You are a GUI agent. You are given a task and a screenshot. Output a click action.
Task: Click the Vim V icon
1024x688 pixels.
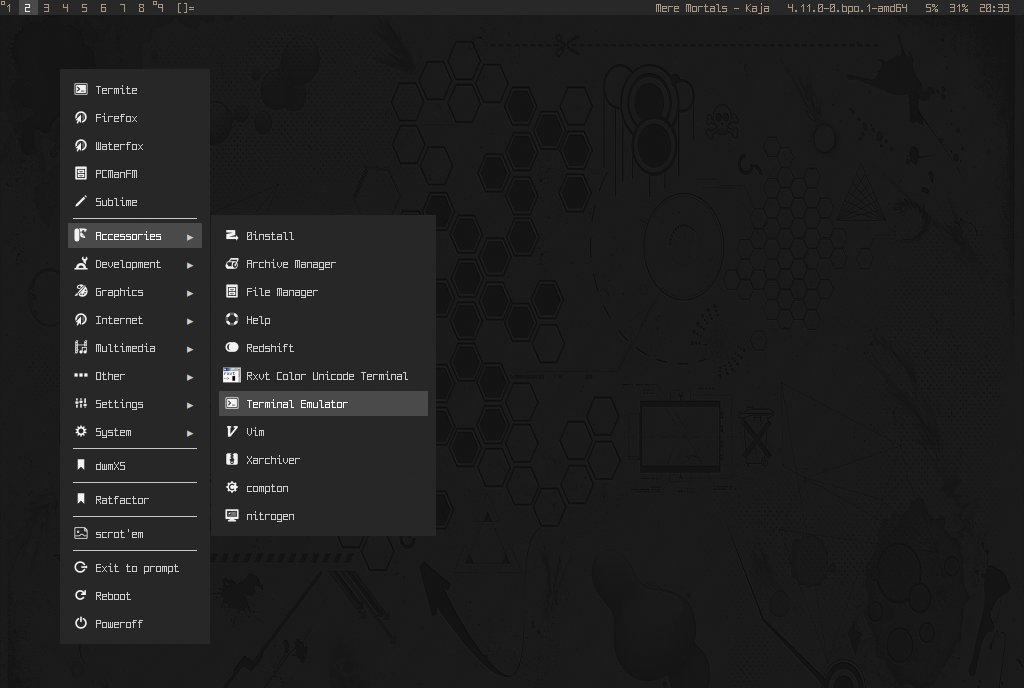pos(232,431)
